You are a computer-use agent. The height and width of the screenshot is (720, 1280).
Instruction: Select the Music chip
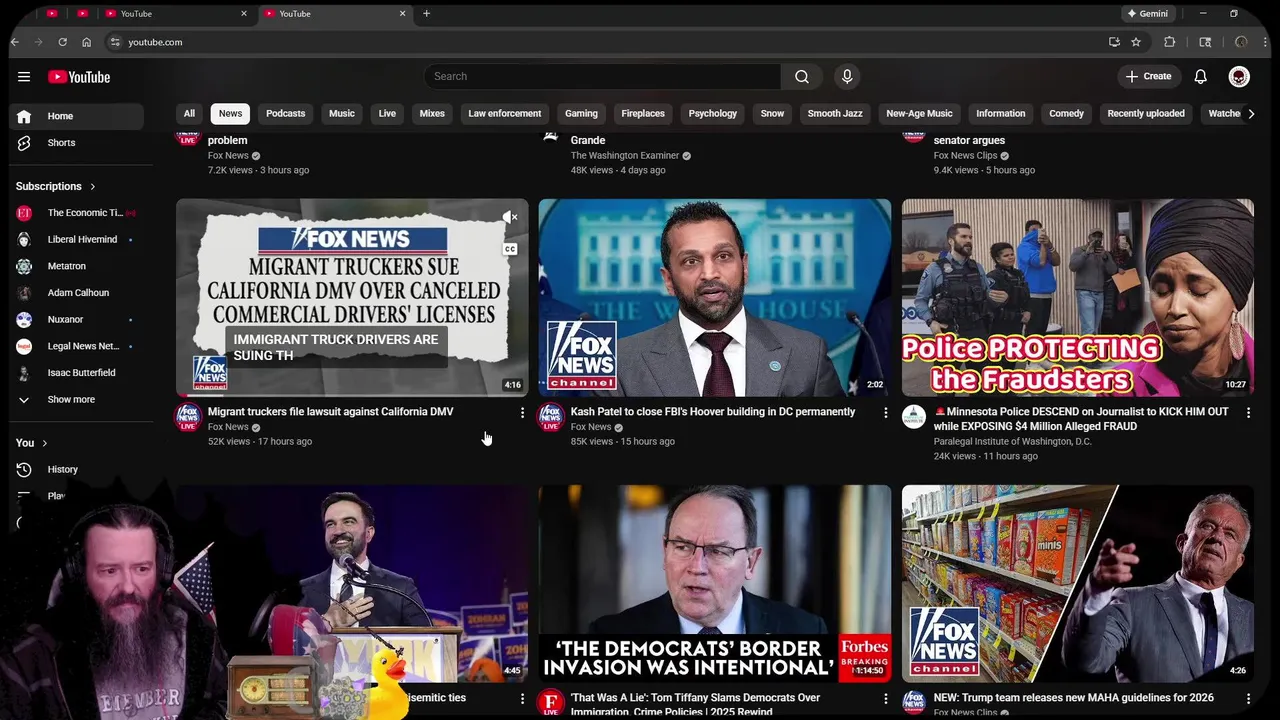(x=342, y=113)
